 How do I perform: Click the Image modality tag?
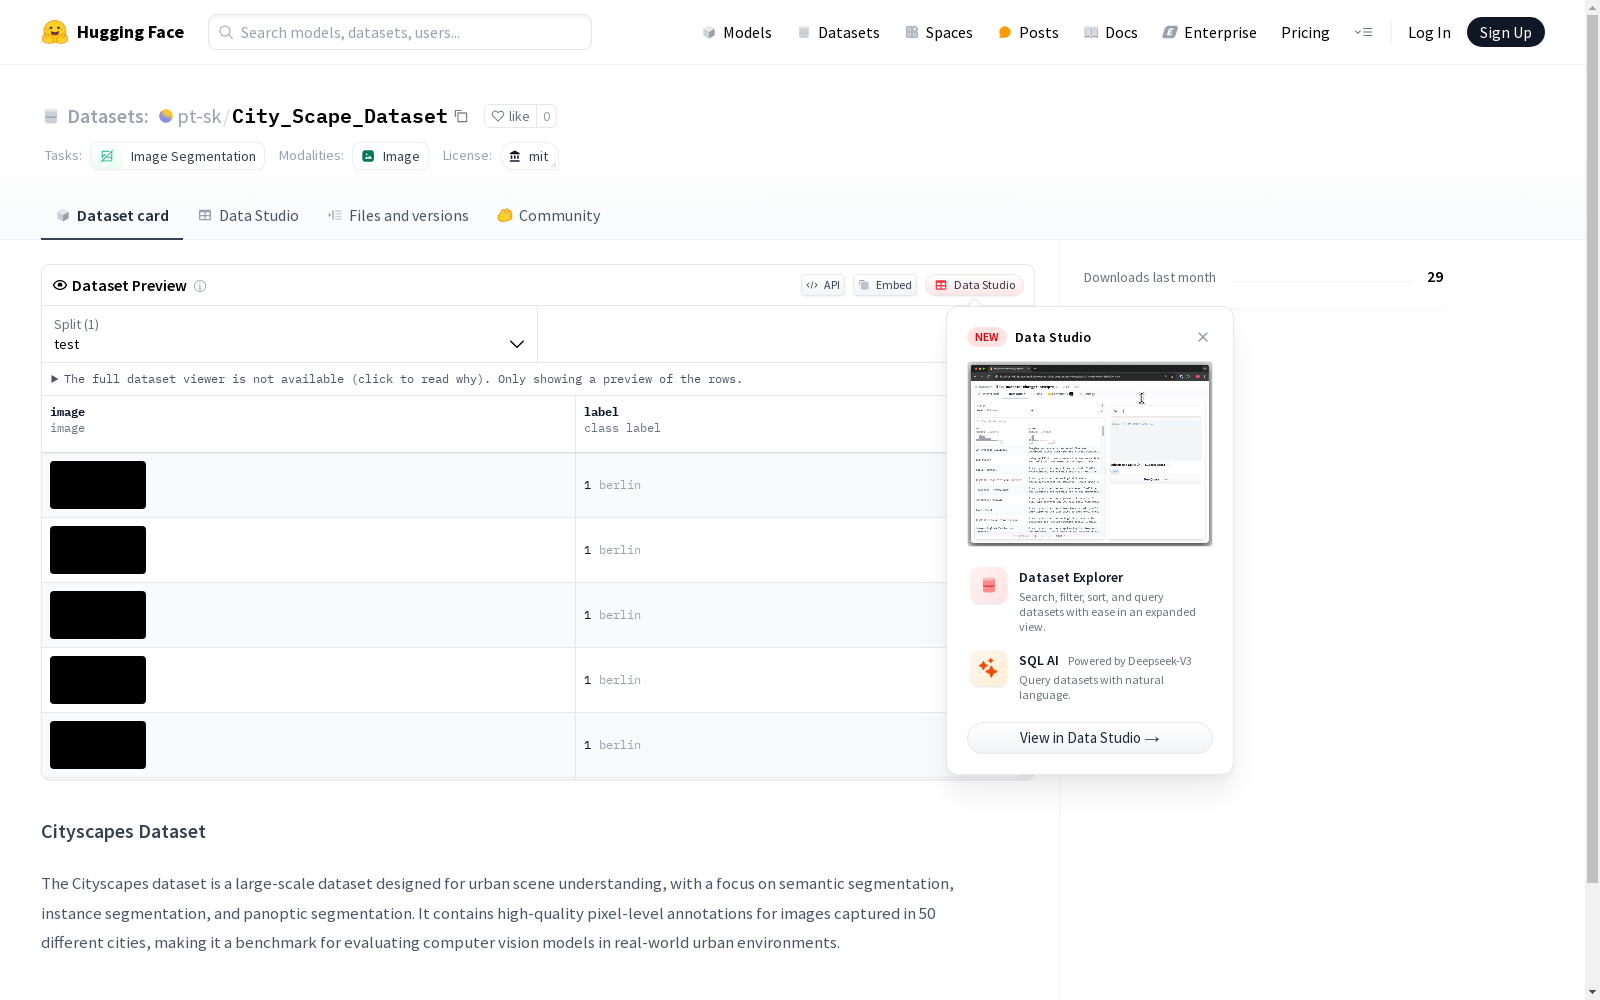point(390,156)
